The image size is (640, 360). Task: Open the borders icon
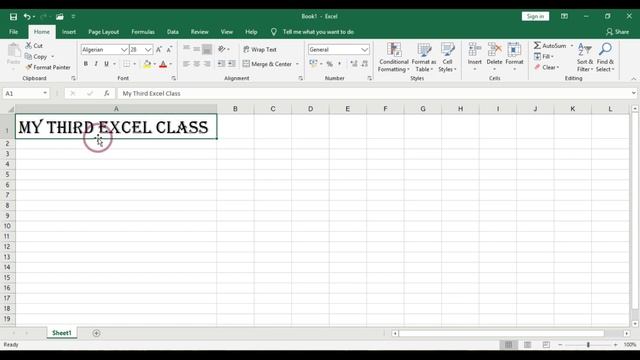click(127, 64)
